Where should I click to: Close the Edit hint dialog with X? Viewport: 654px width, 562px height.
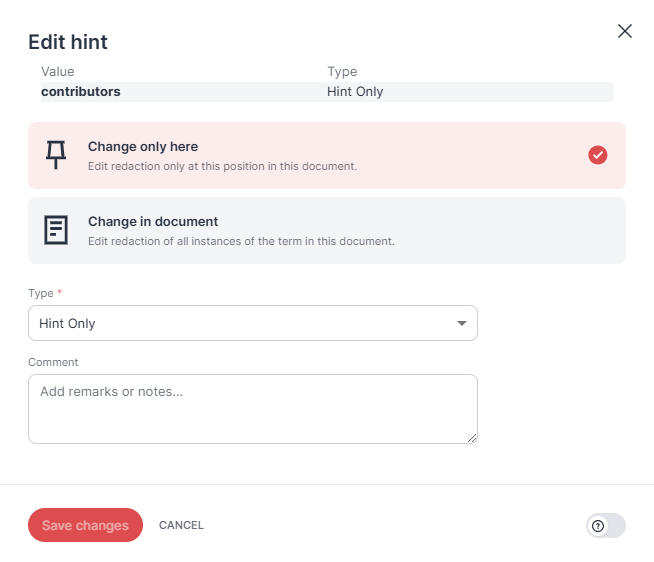pyautogui.click(x=624, y=31)
